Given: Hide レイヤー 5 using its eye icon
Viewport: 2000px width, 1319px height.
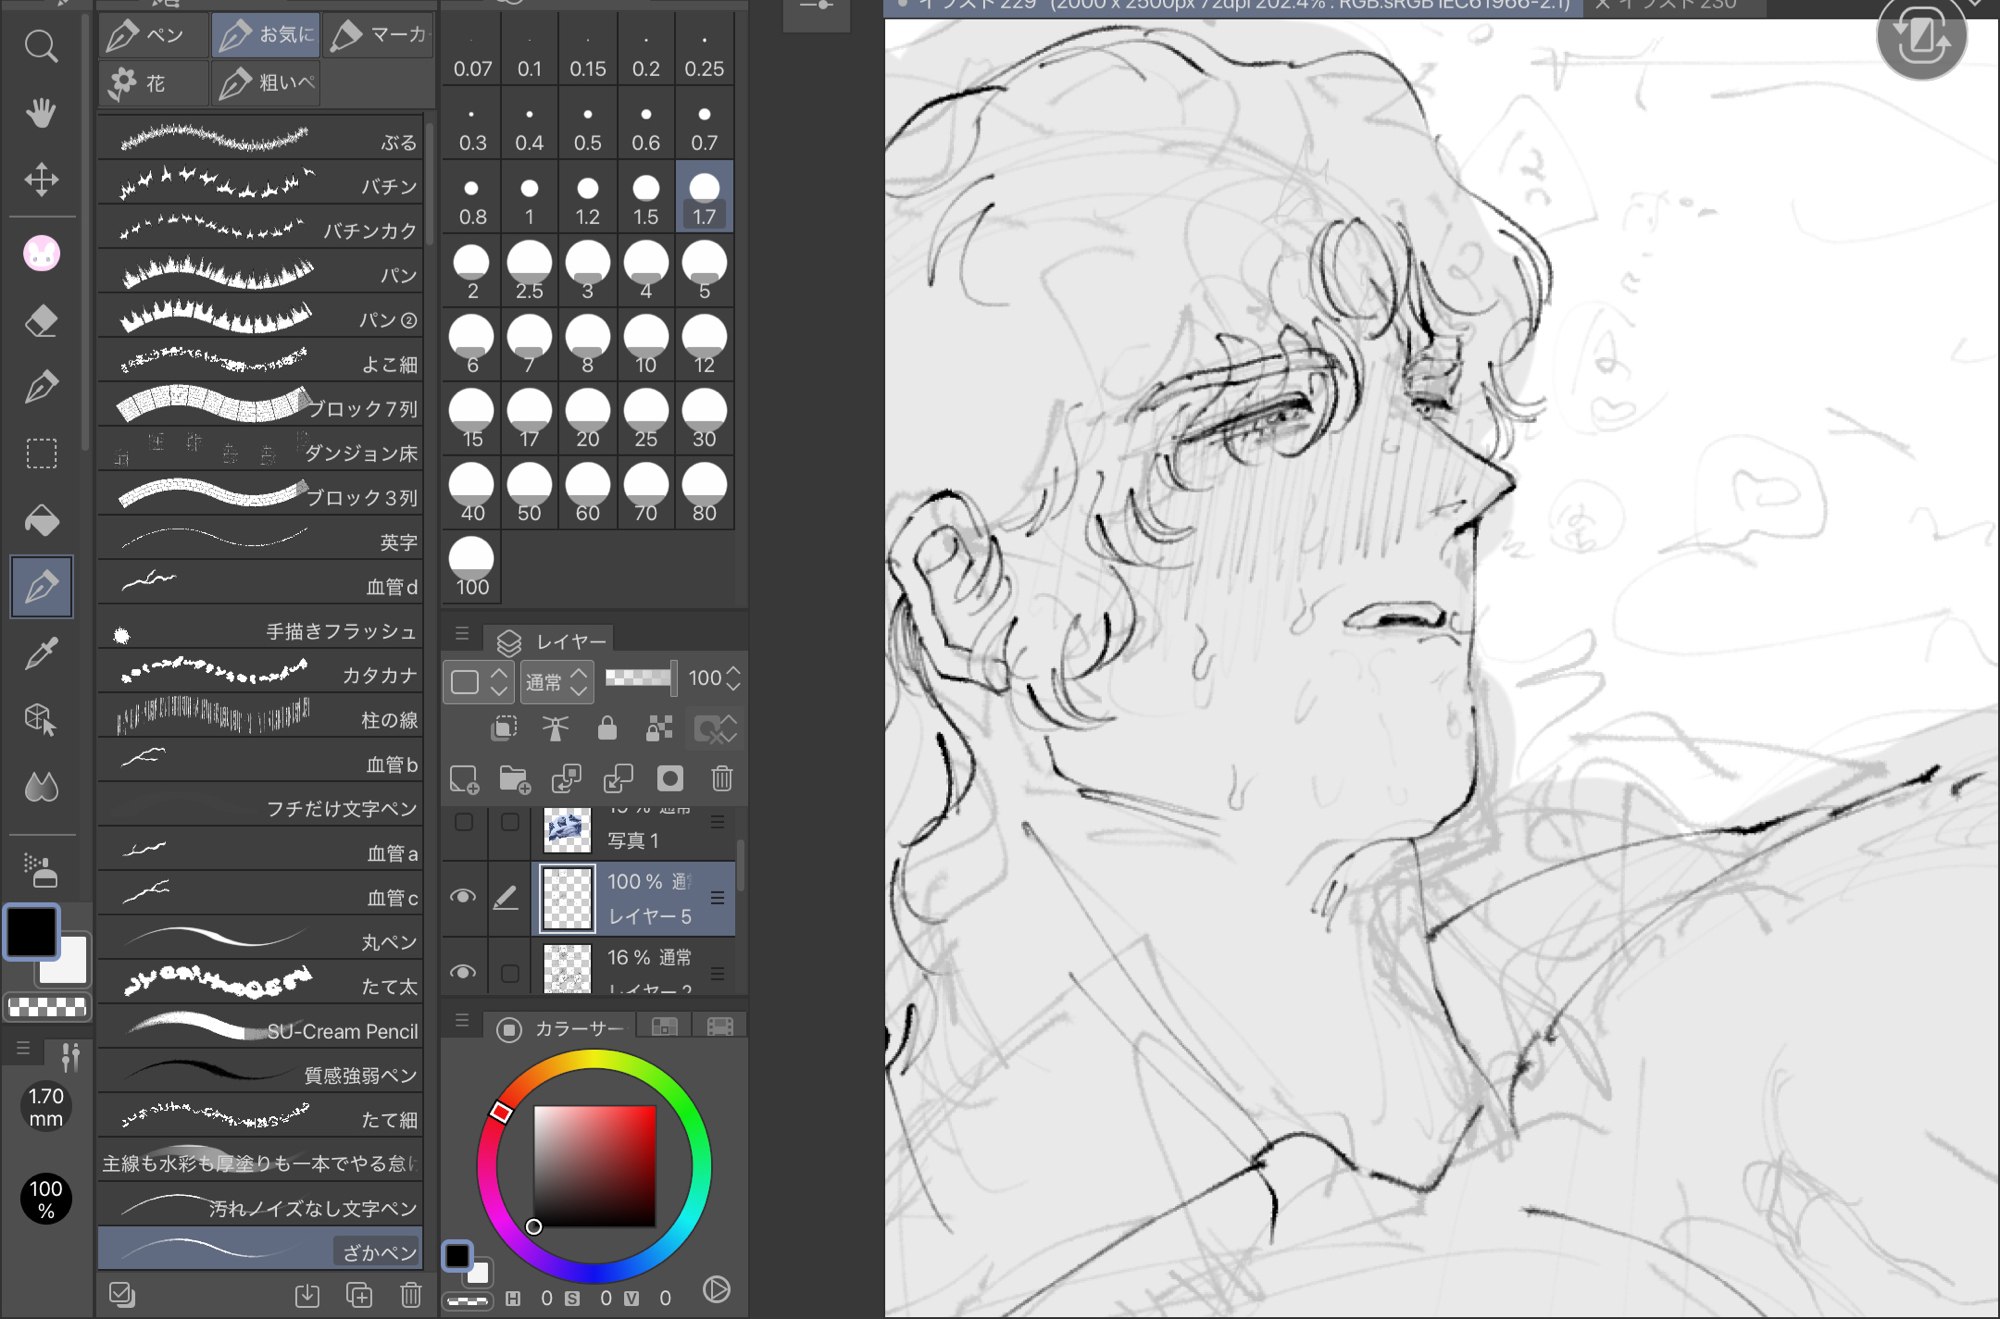Looking at the screenshot, I should click(x=463, y=897).
